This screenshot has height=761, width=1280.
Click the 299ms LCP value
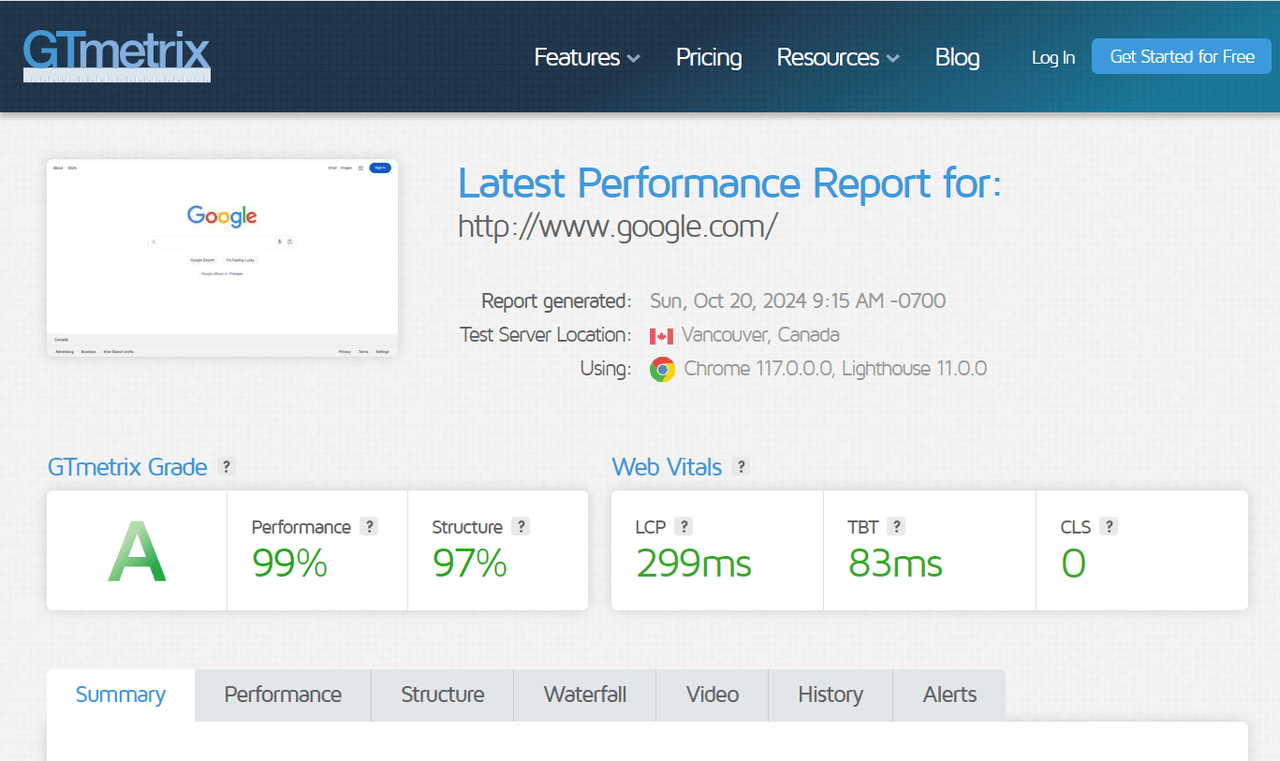pyautogui.click(x=694, y=564)
